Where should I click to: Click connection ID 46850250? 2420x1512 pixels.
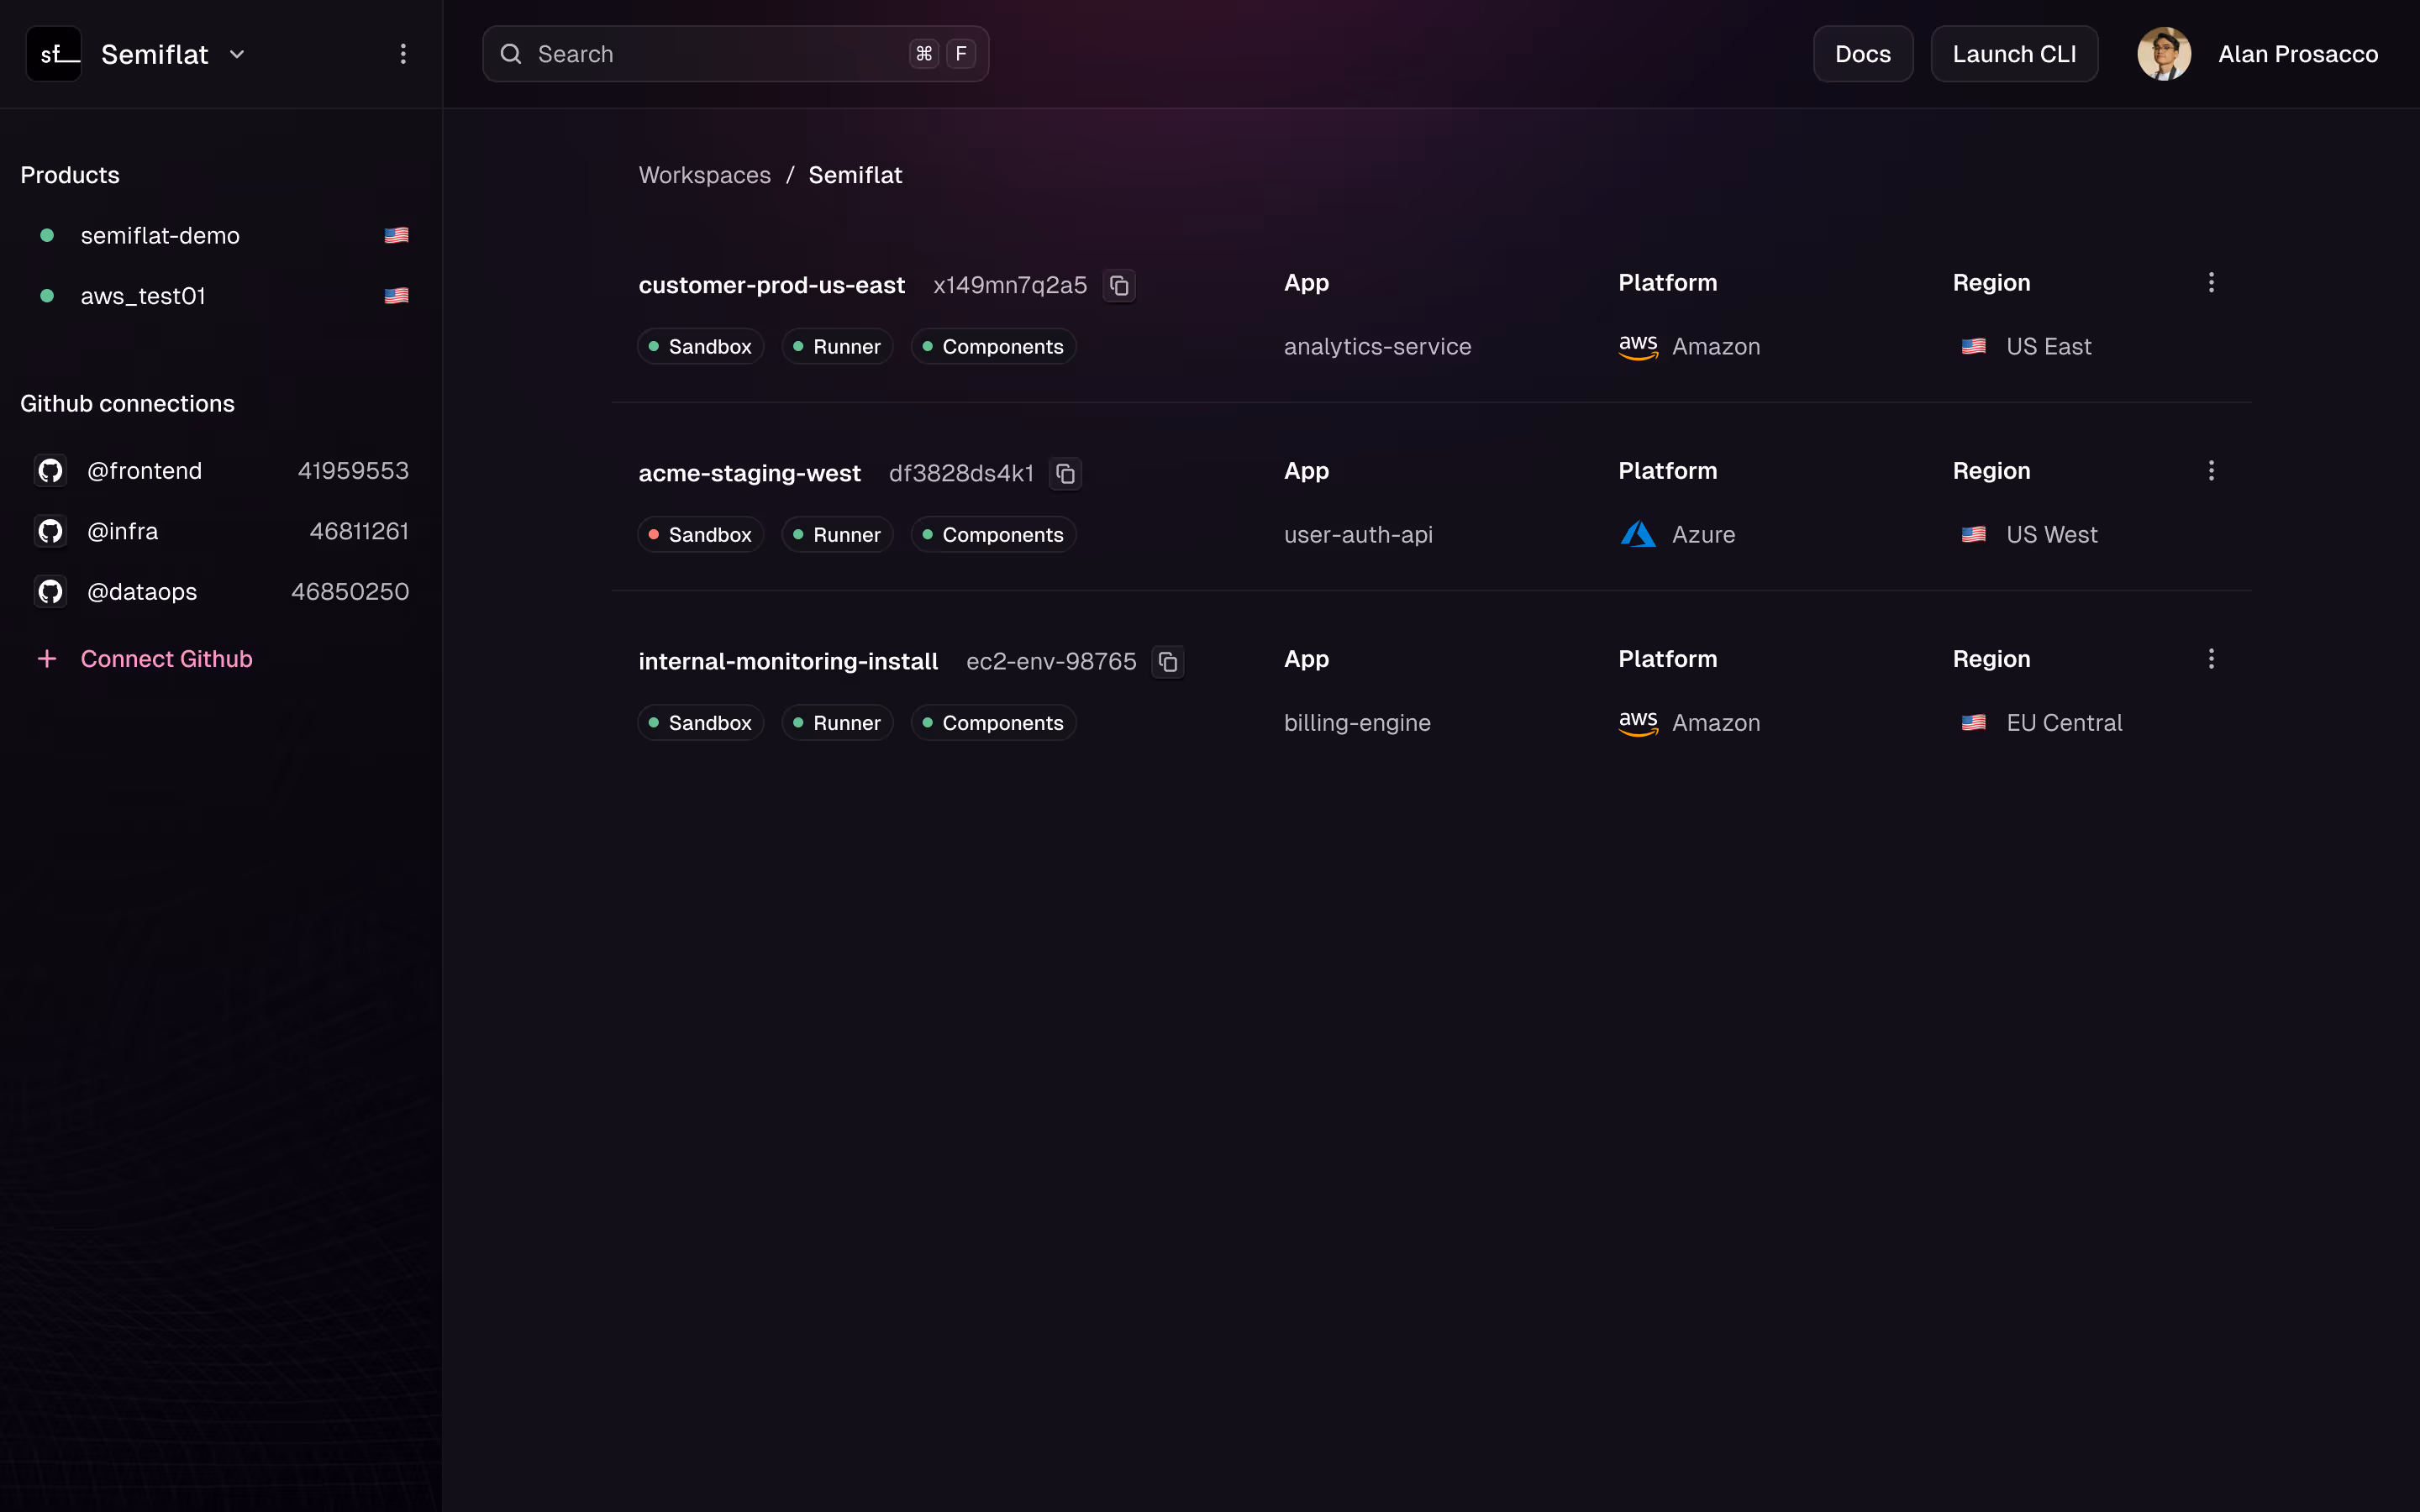pos(350,592)
